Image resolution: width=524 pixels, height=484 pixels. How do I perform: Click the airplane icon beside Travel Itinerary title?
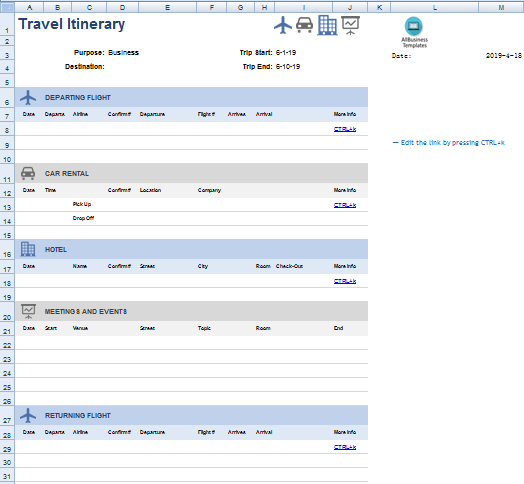click(x=283, y=25)
